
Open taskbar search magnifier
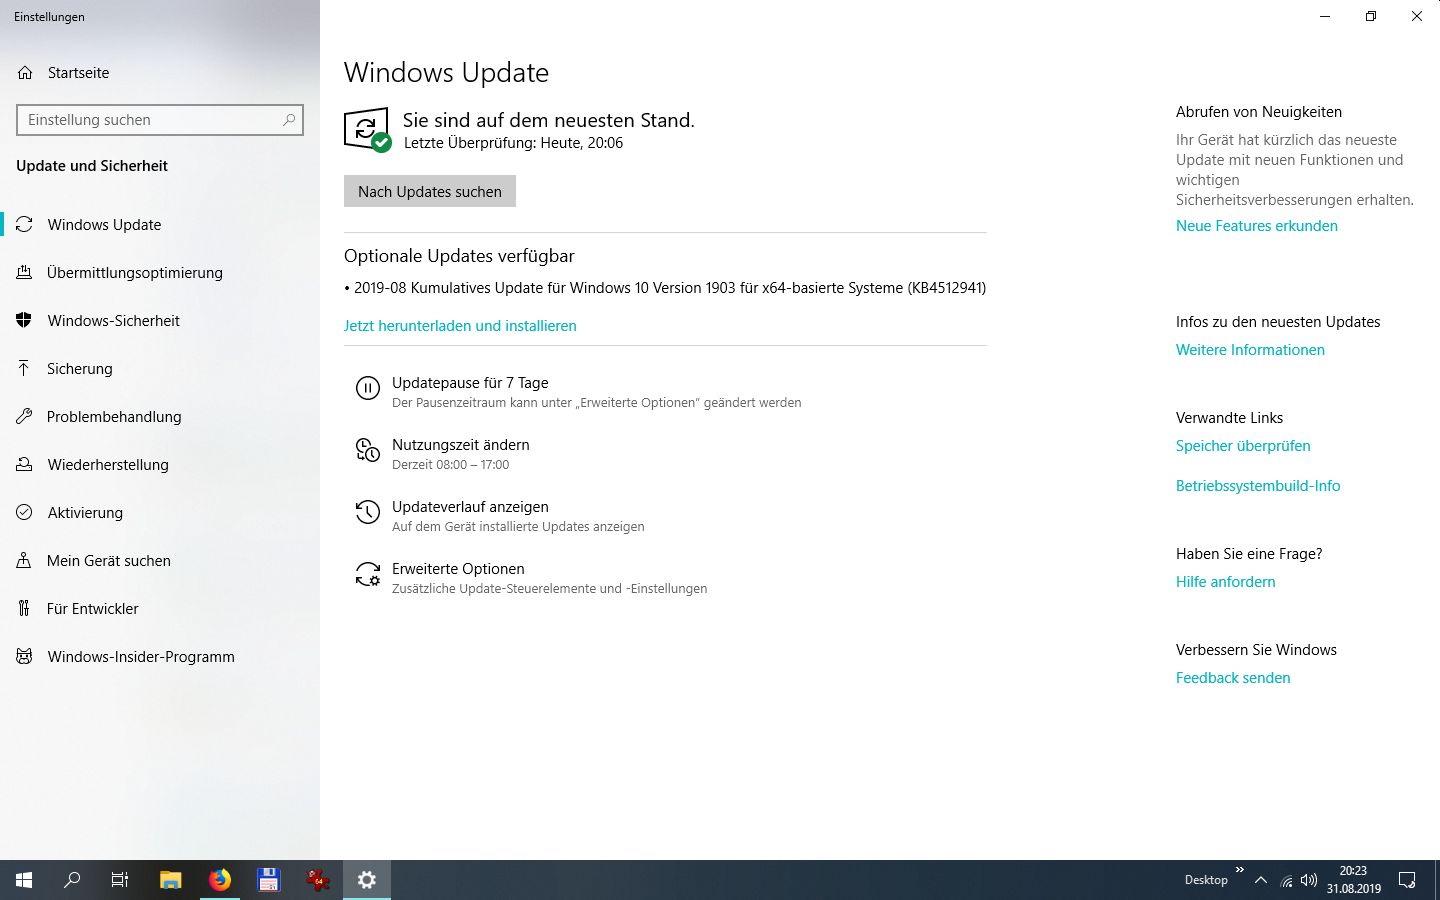[72, 880]
